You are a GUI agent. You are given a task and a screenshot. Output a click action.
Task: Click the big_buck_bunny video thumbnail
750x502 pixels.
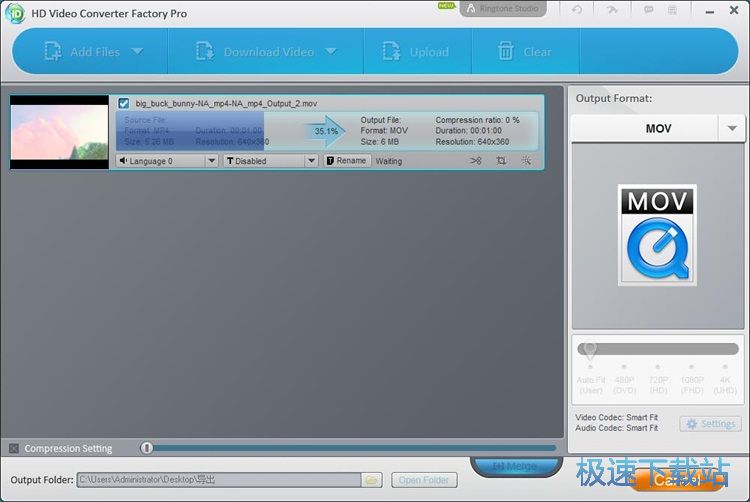[59, 132]
